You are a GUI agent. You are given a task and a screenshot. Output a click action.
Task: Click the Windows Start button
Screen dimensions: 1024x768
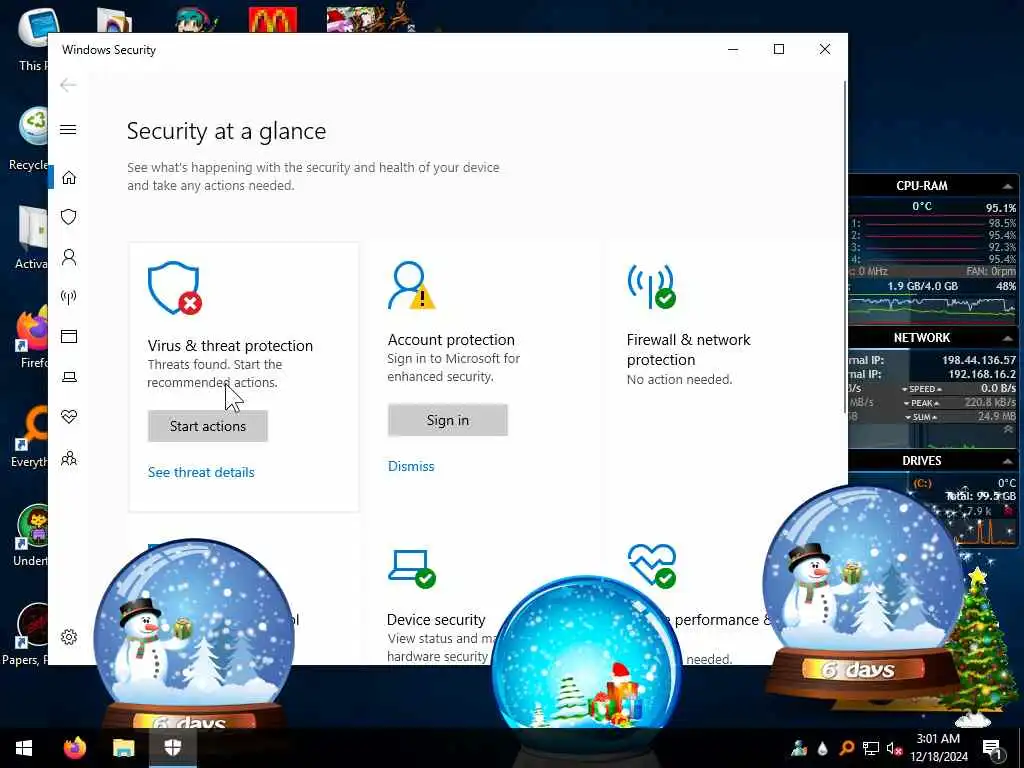(x=24, y=748)
